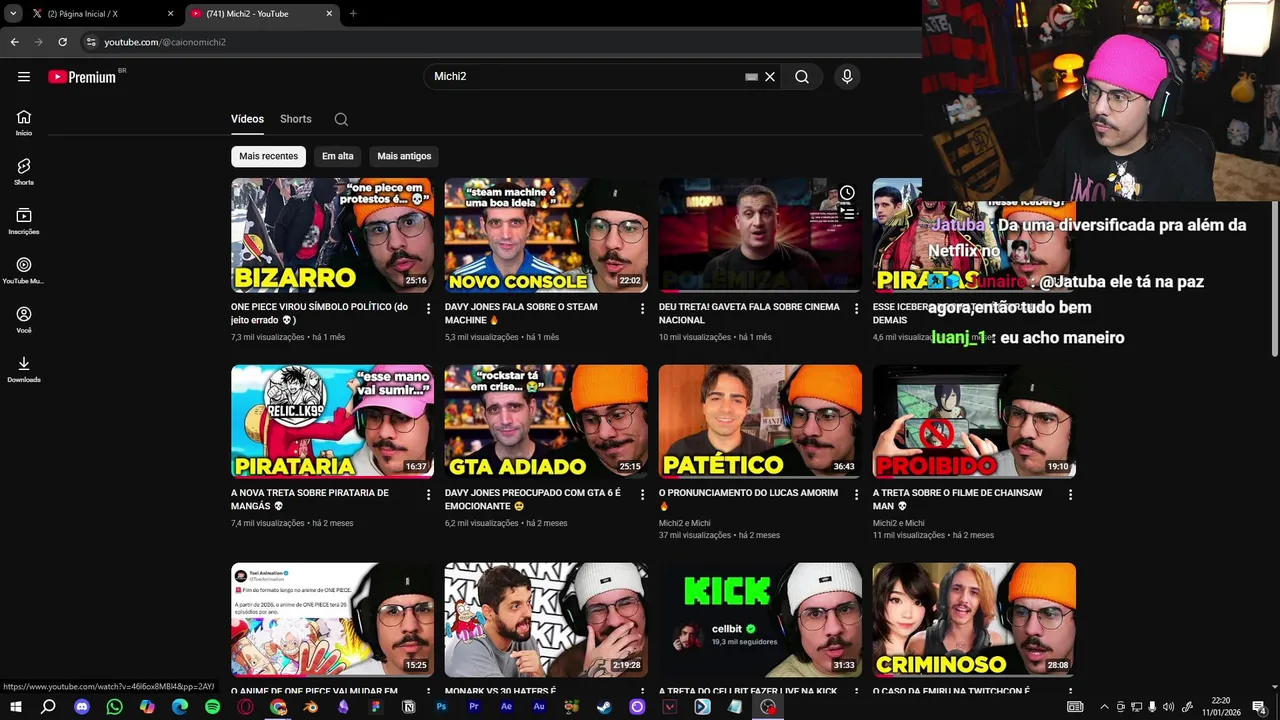
Task: Reload the current page
Action: [x=62, y=42]
